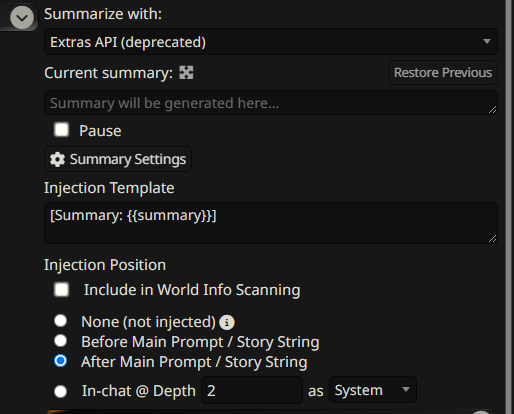Open the System role dropdown
Viewport: 514px width, 414px height.
372,390
